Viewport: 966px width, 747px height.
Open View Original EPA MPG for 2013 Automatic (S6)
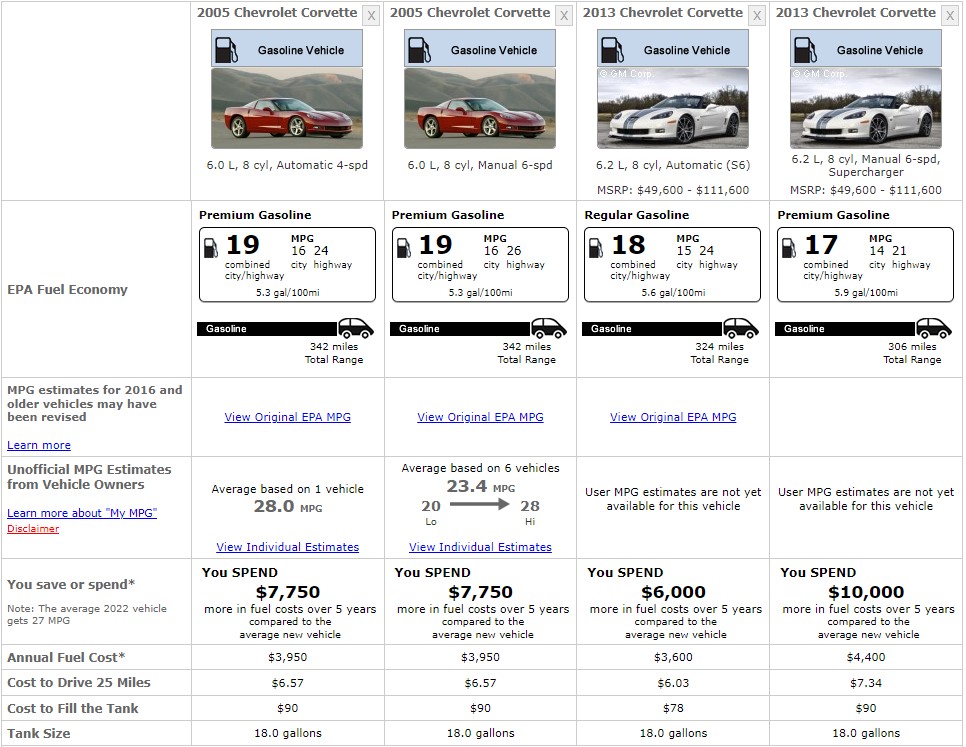tap(673, 417)
